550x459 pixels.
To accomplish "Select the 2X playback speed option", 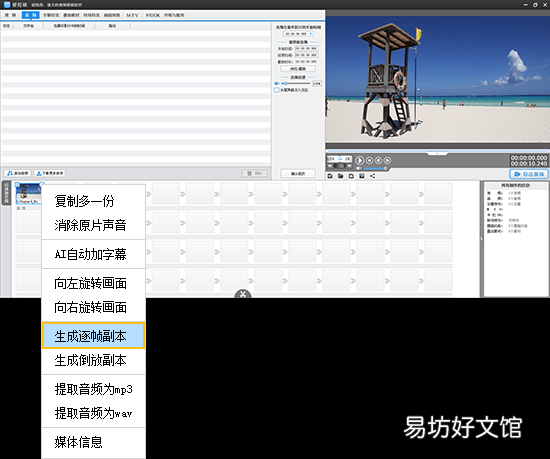I will (347, 159).
